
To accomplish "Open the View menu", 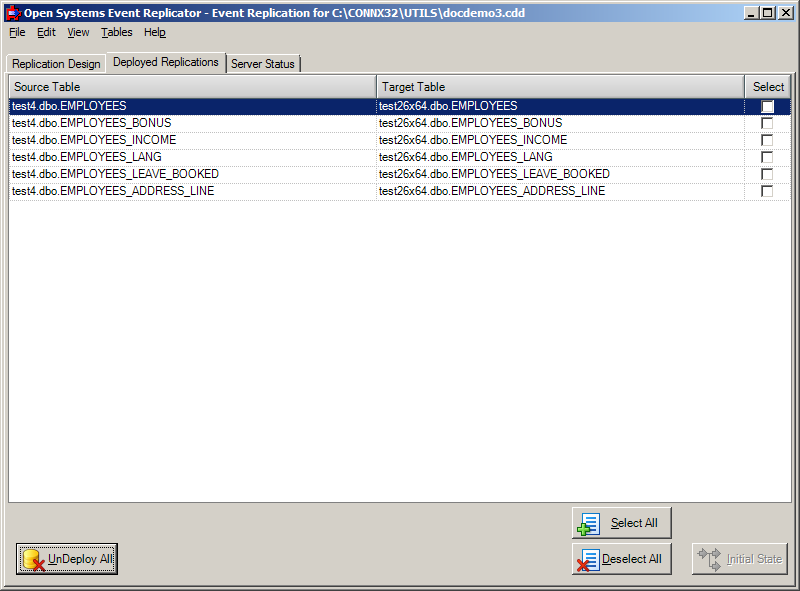I will [77, 32].
